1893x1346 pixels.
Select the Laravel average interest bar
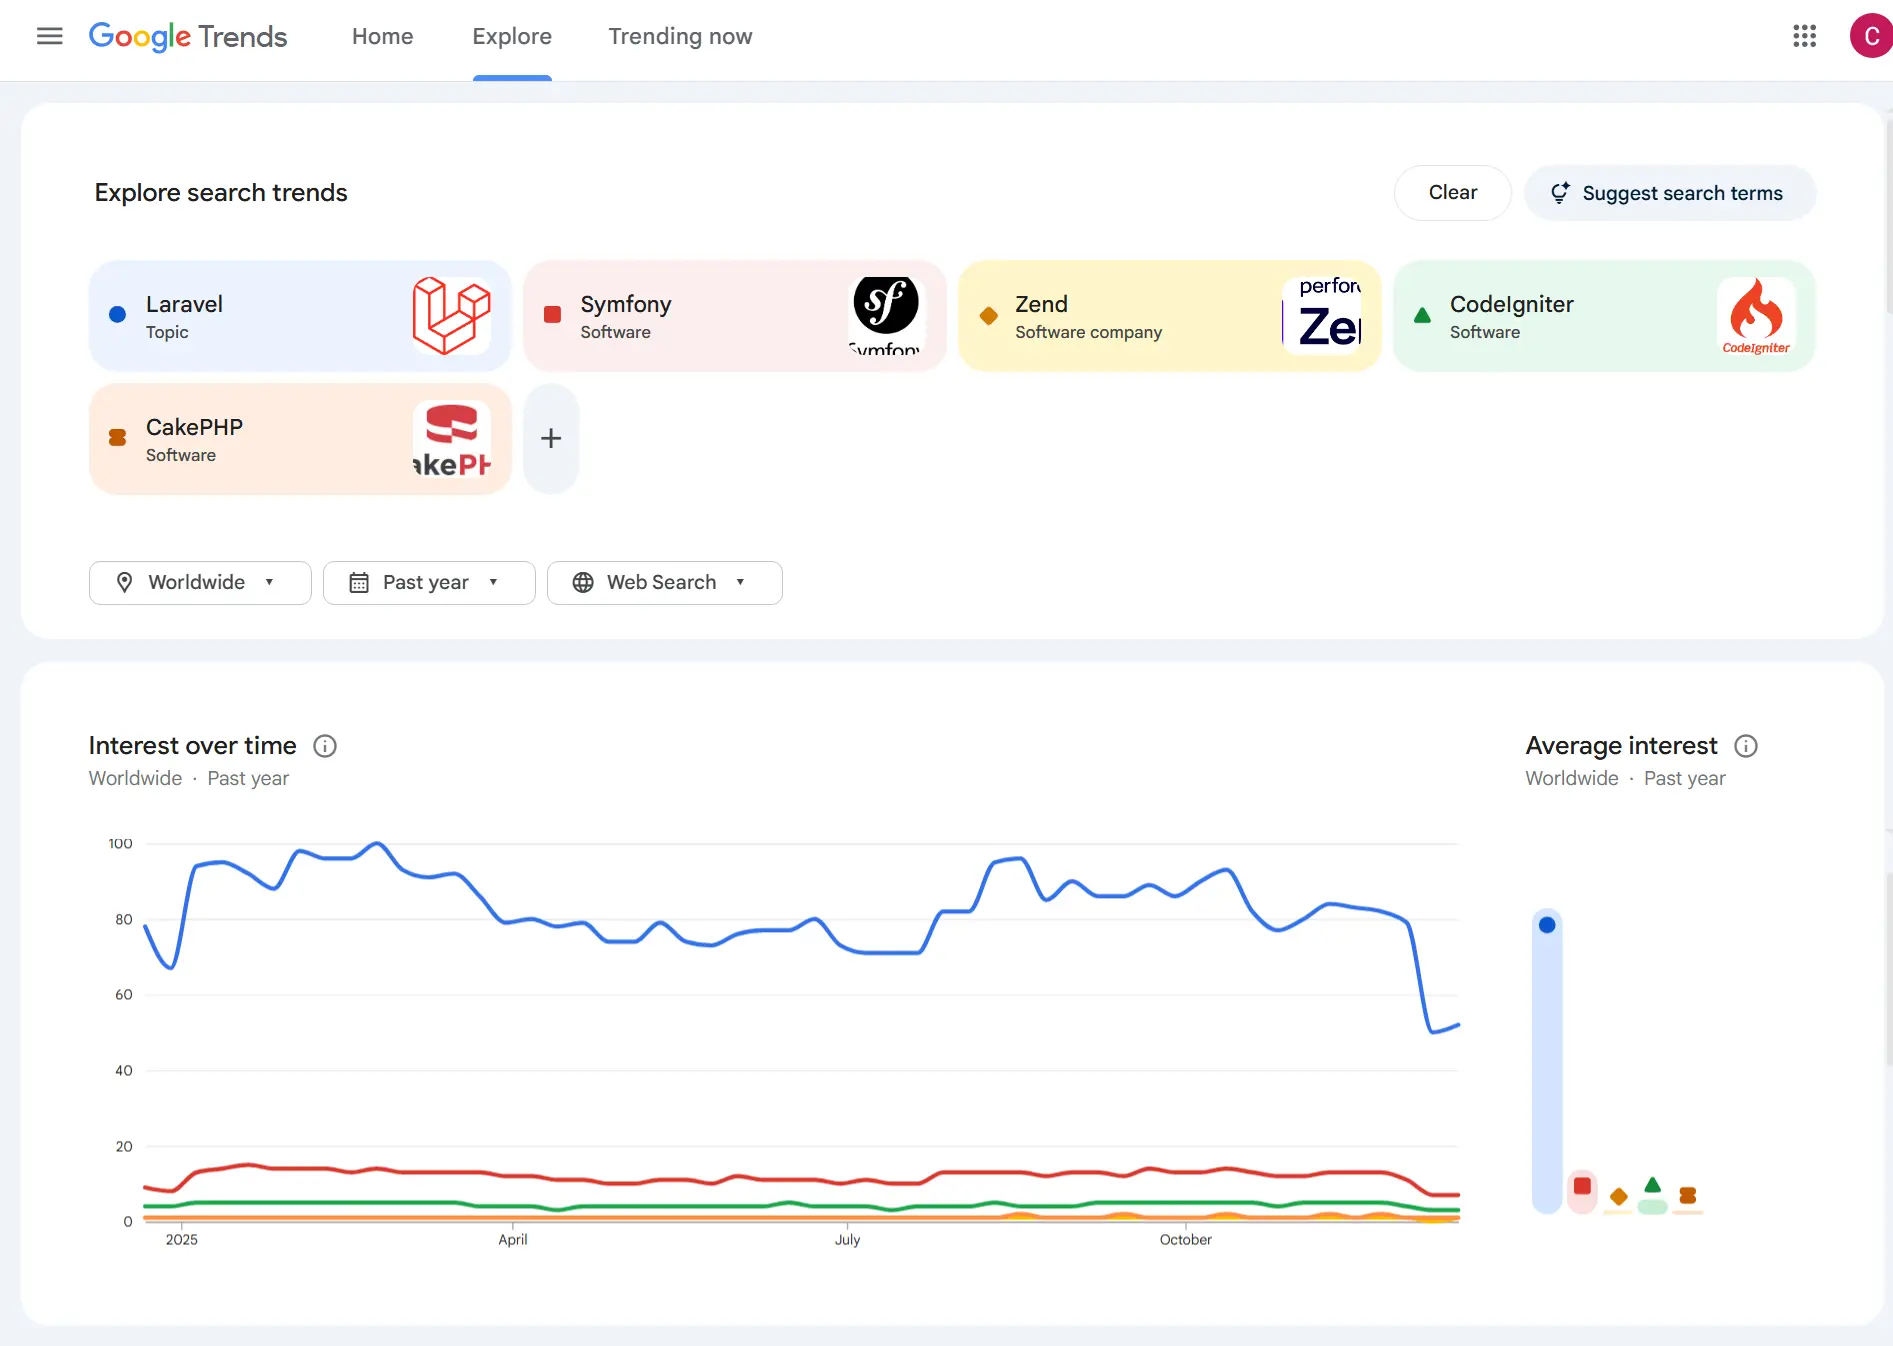pos(1547,1060)
